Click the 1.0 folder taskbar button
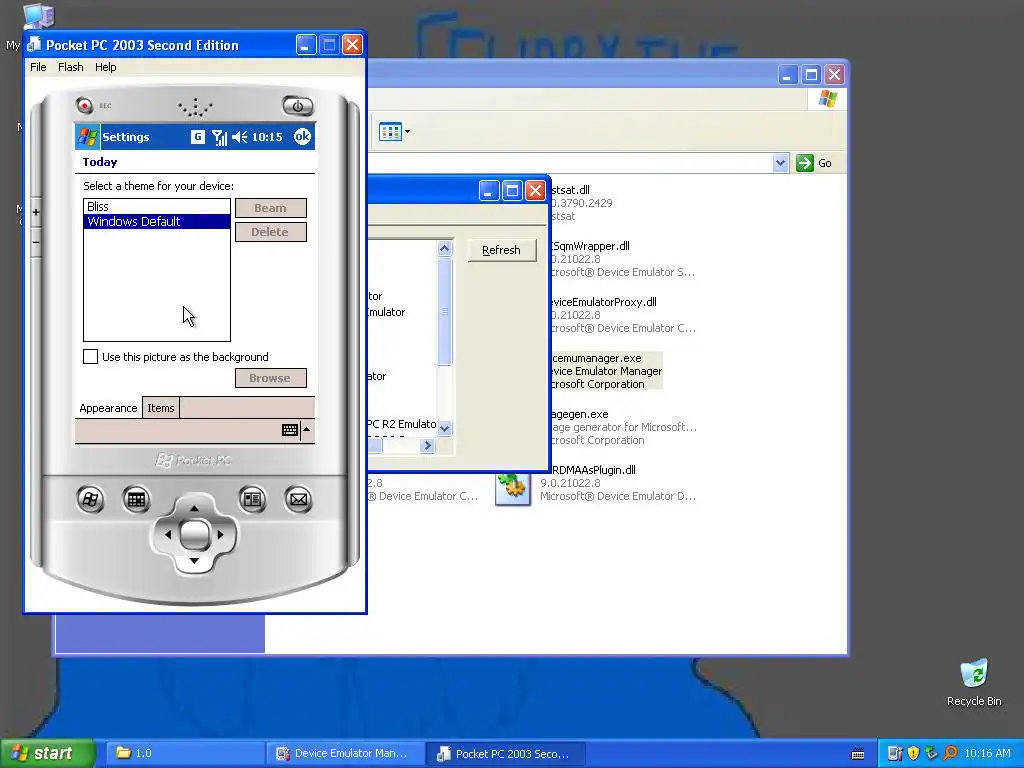Image resolution: width=1024 pixels, height=768 pixels. [184, 753]
